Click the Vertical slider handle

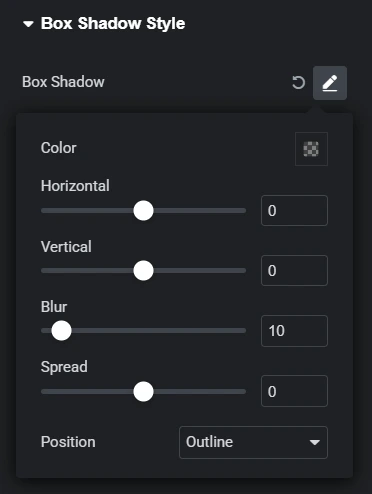point(143,271)
